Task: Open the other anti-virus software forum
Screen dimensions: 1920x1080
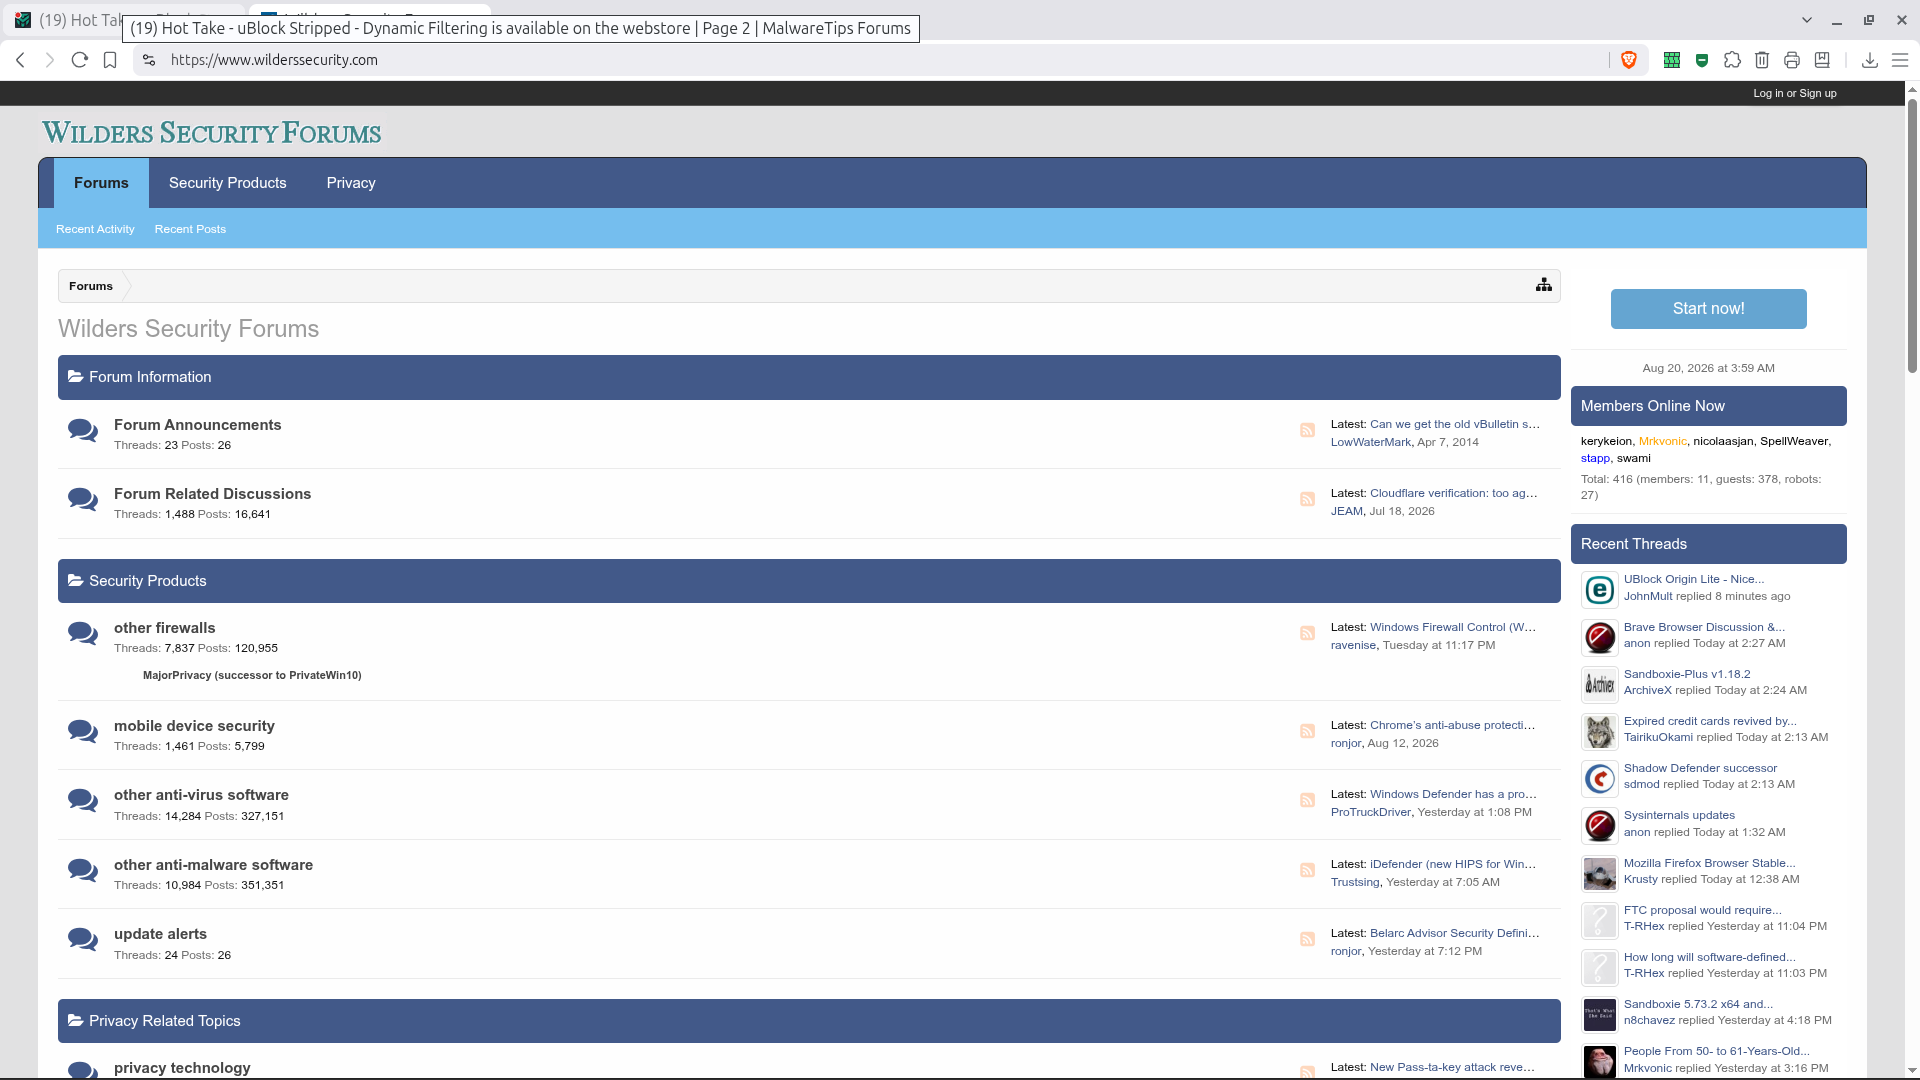Action: [201, 795]
